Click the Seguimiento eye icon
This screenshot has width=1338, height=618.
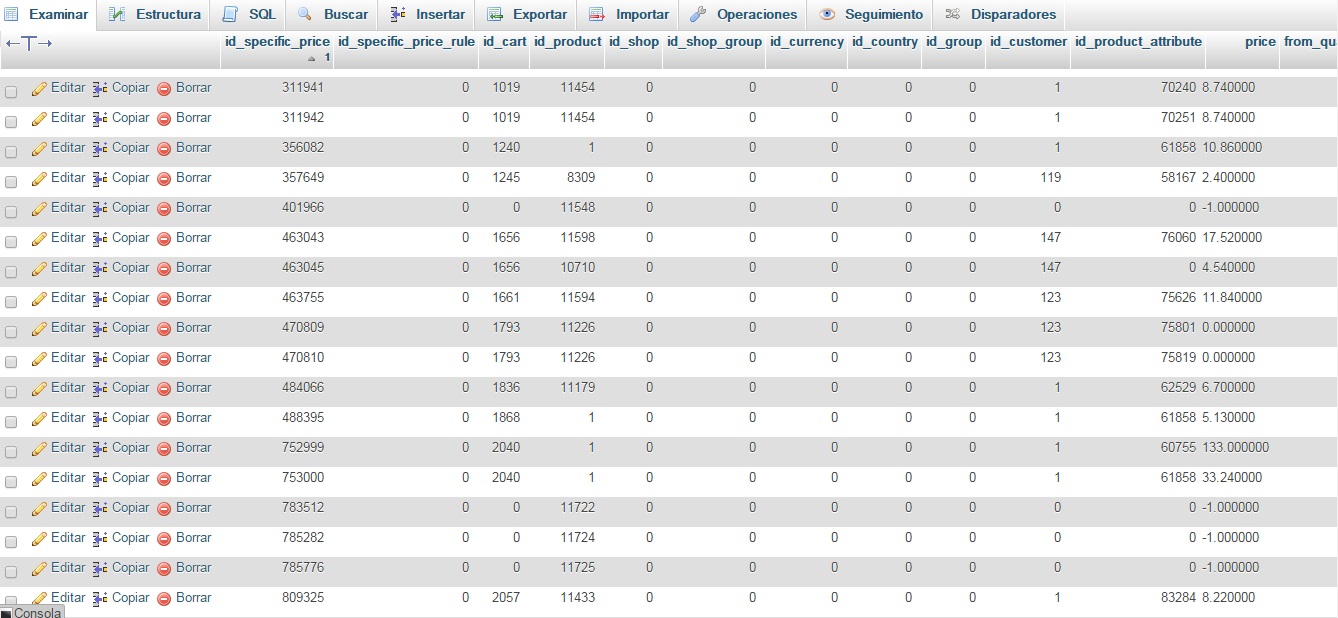tap(827, 15)
